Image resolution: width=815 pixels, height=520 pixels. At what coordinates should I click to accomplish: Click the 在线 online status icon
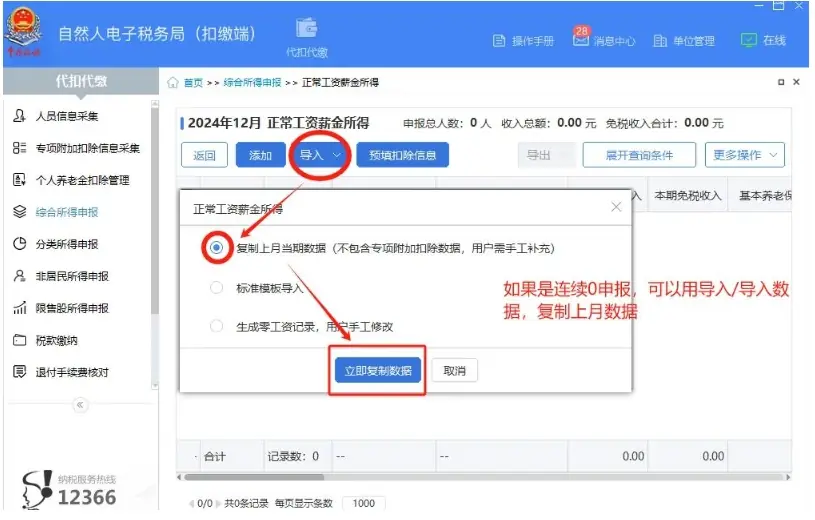748,40
